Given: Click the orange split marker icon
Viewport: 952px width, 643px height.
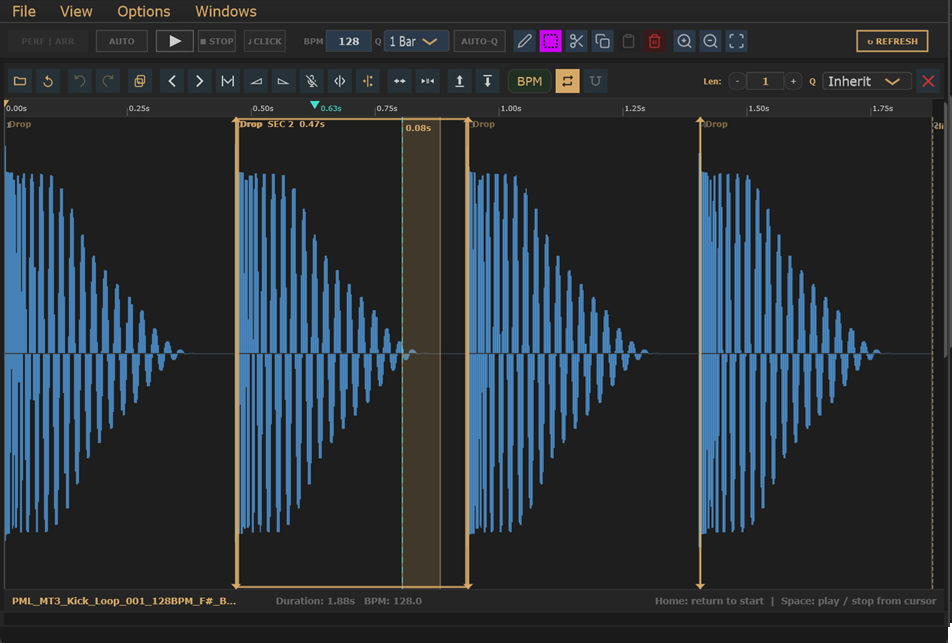Looking at the screenshot, I should (367, 81).
